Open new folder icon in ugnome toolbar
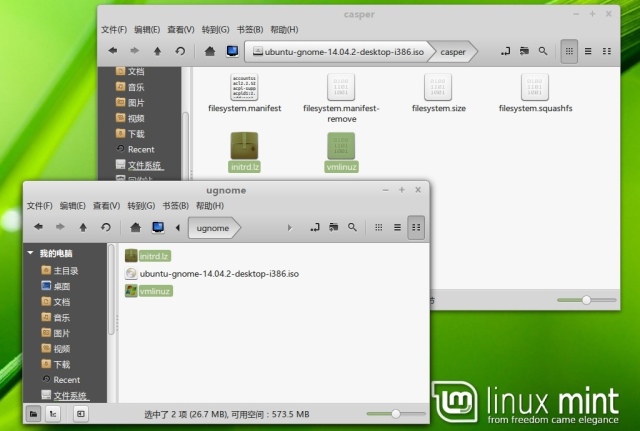Viewport: 640px width, 431px height. click(333, 227)
